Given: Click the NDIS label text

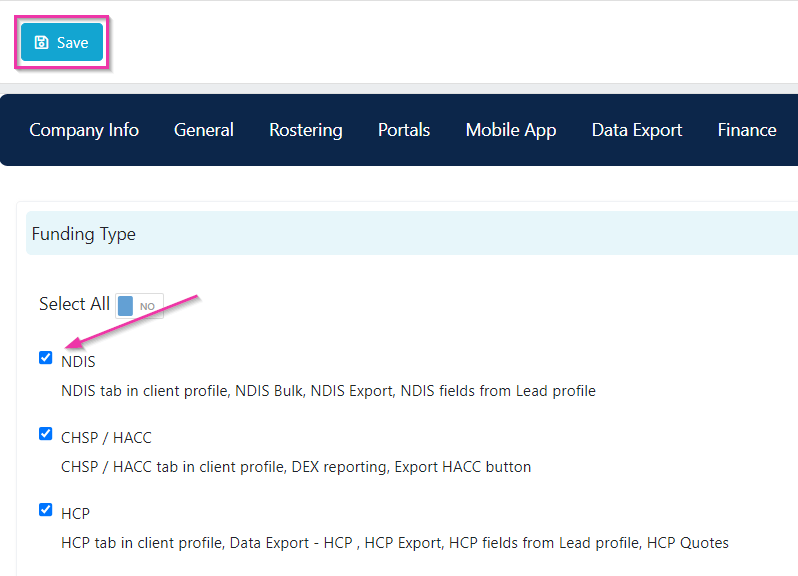Looking at the screenshot, I should pyautogui.click(x=78, y=361).
